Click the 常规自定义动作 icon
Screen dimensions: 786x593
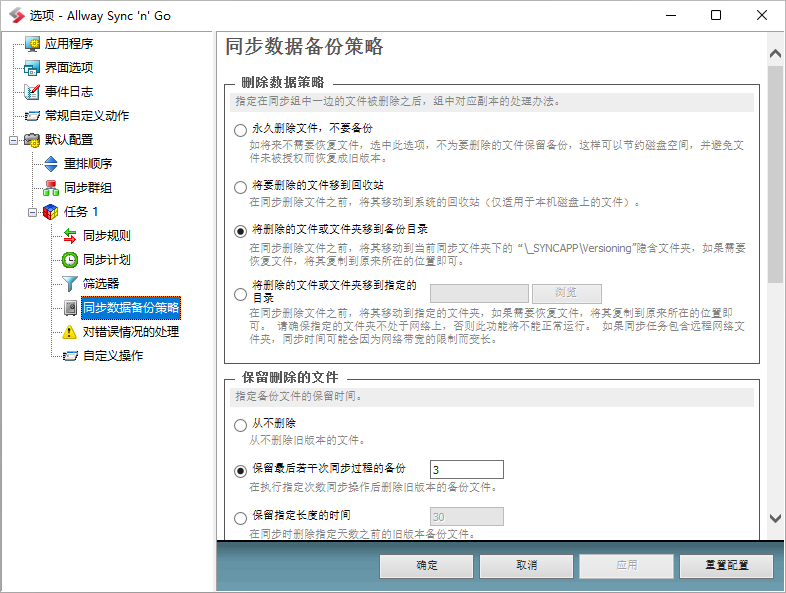(32, 116)
